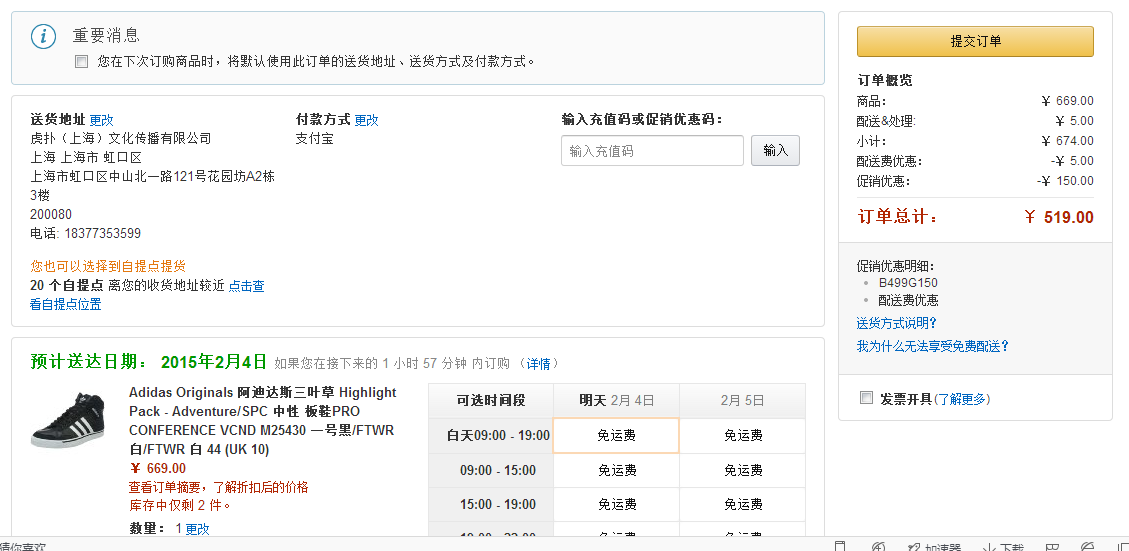The height and width of the screenshot is (551, 1129).
Task: Focus the 输入充值码 input field
Action: (x=652, y=151)
